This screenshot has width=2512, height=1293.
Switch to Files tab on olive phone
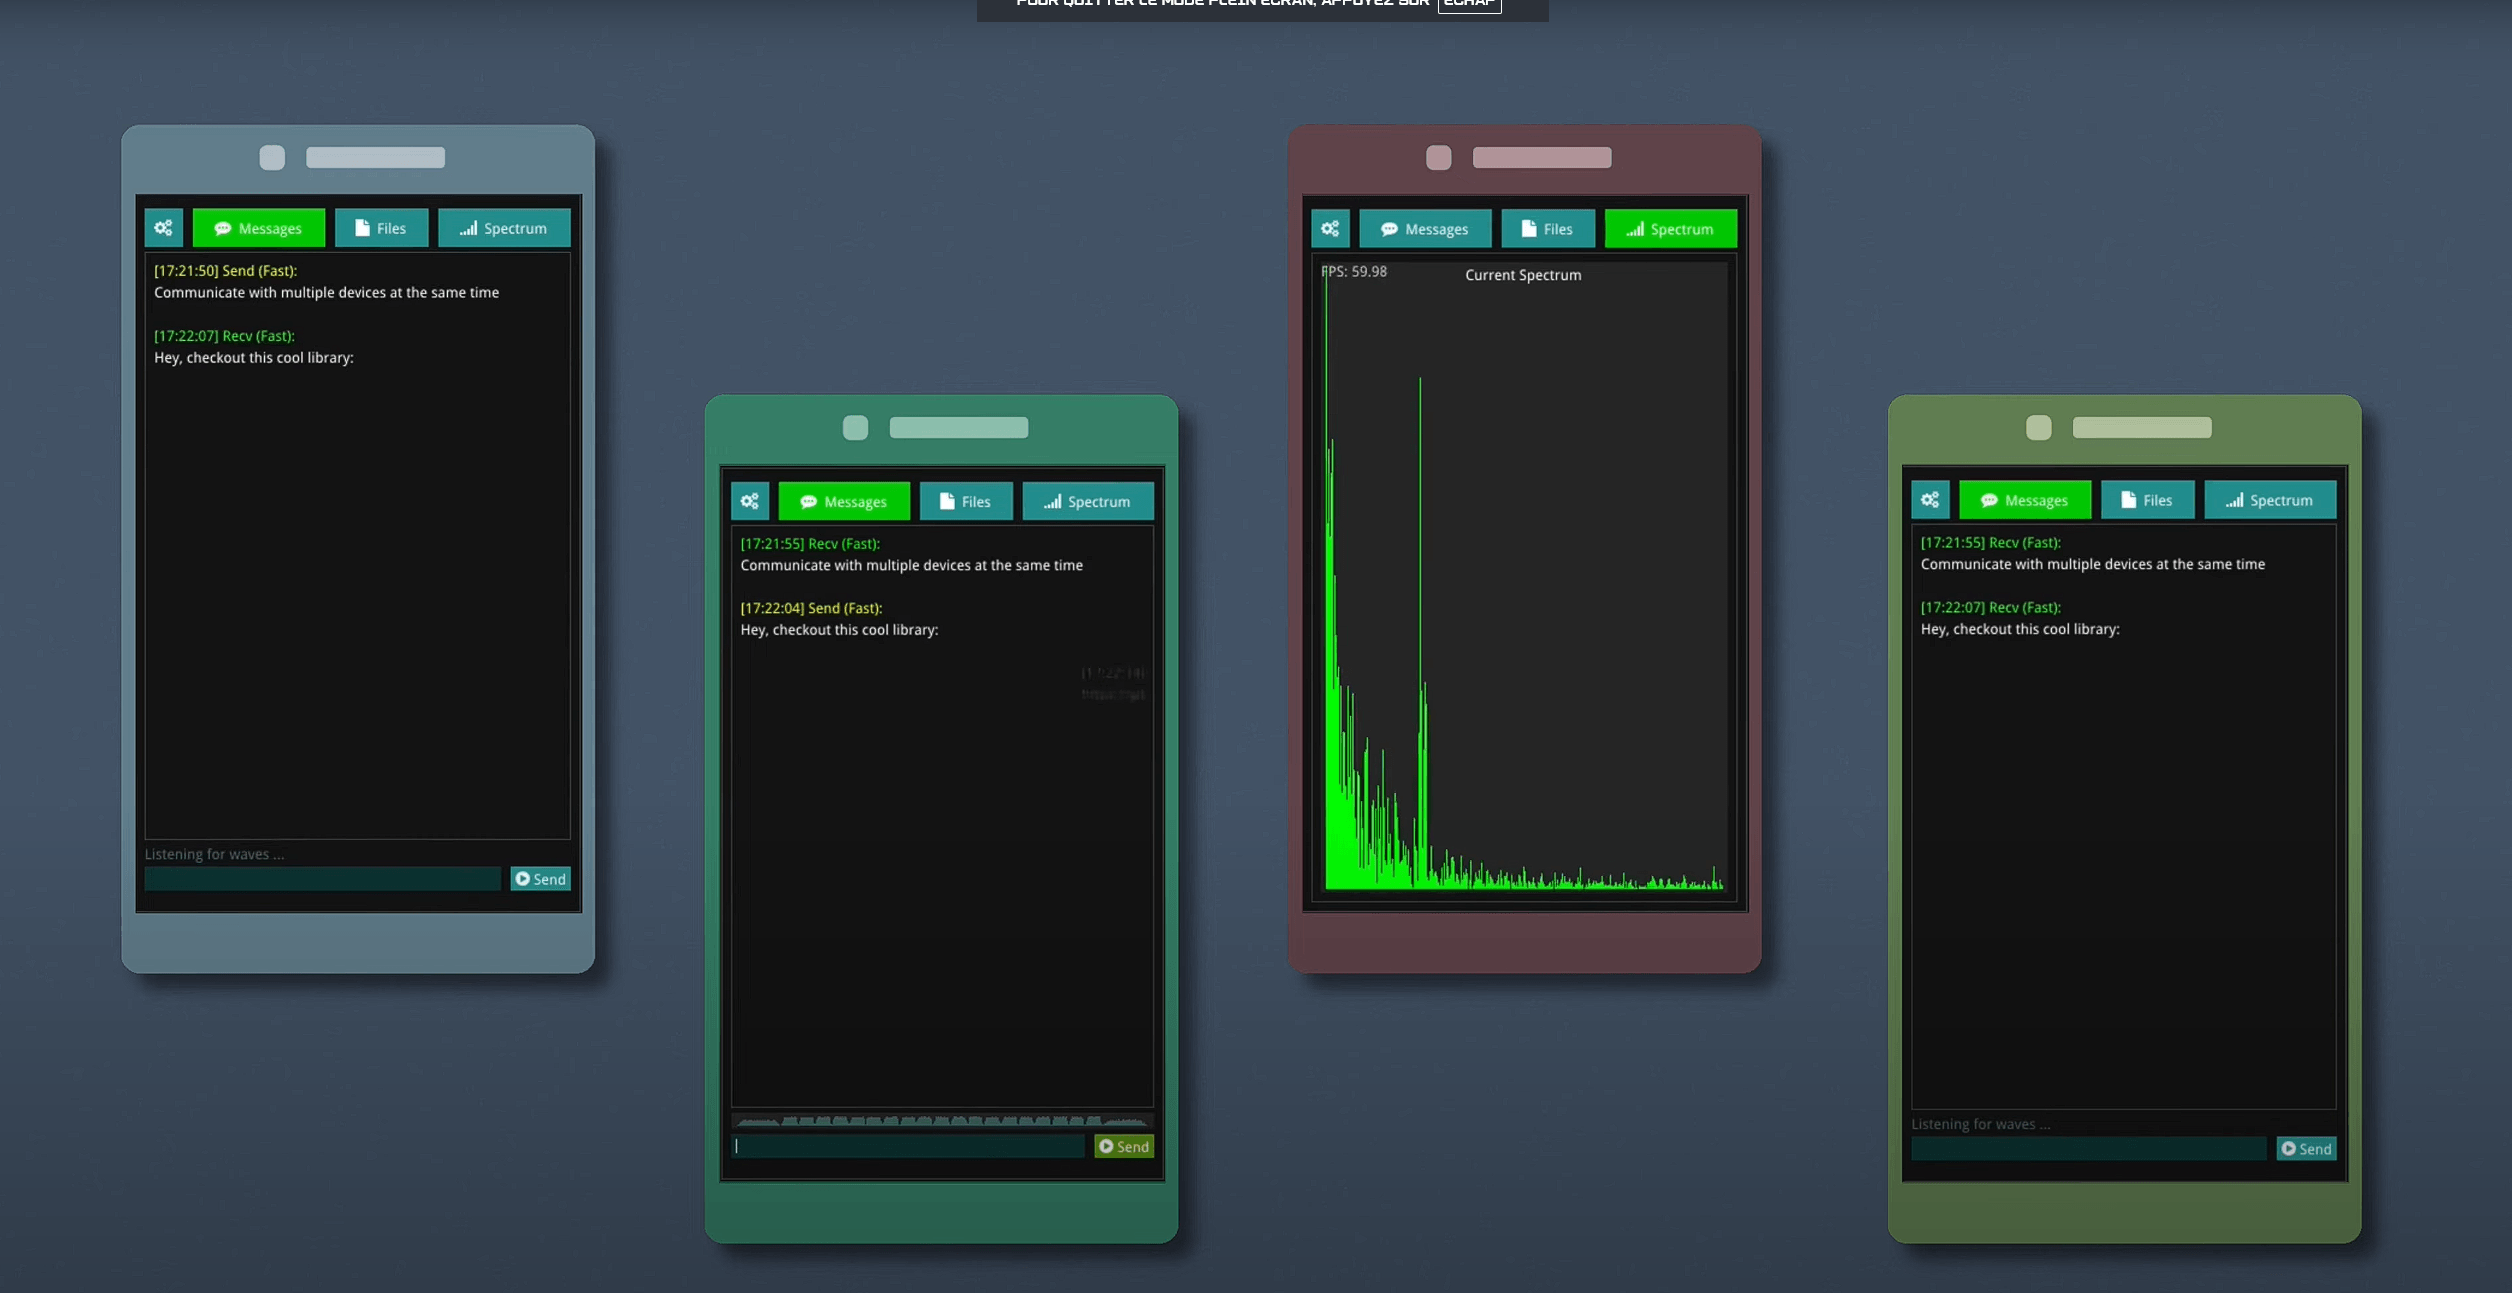click(2147, 500)
